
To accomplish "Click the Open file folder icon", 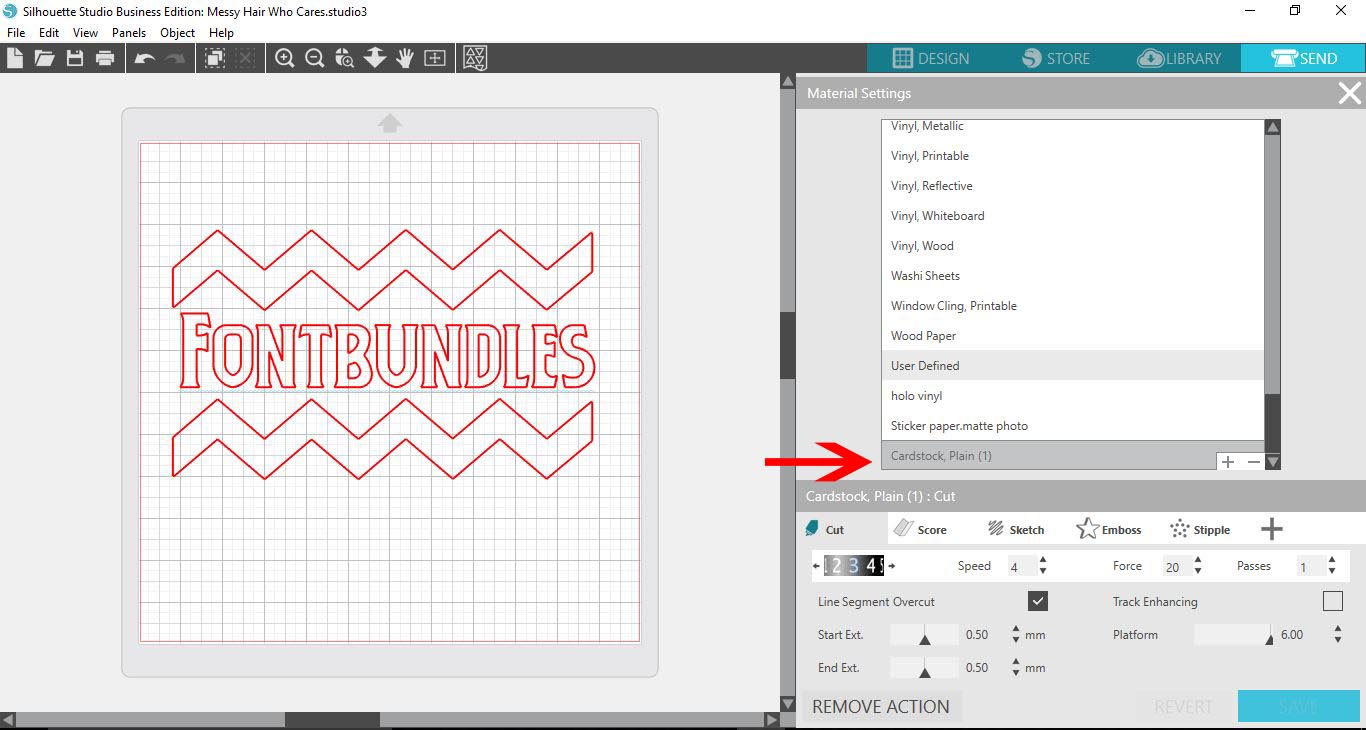I will coord(44,58).
